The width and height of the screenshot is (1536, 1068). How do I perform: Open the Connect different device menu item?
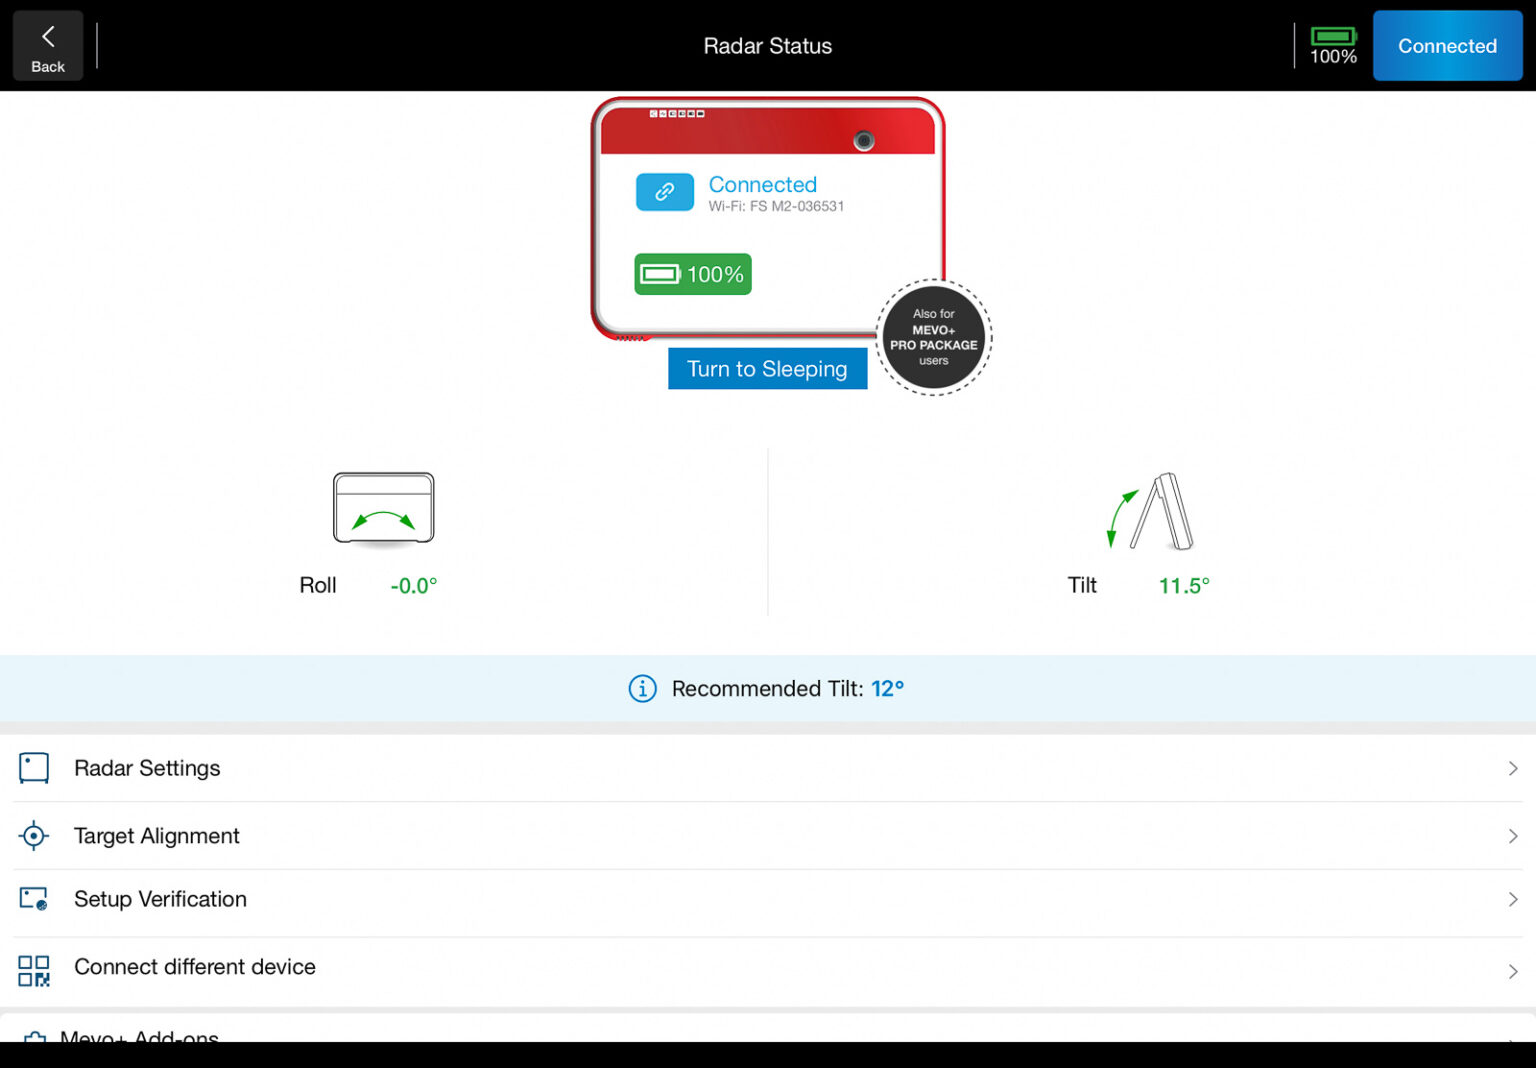click(195, 967)
